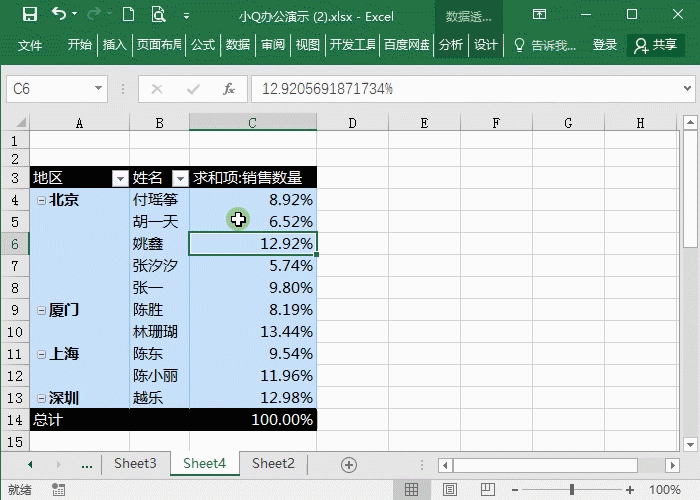The height and width of the screenshot is (500, 700).
Task: Open the 审阅 ribbon tab
Action: click(x=273, y=45)
